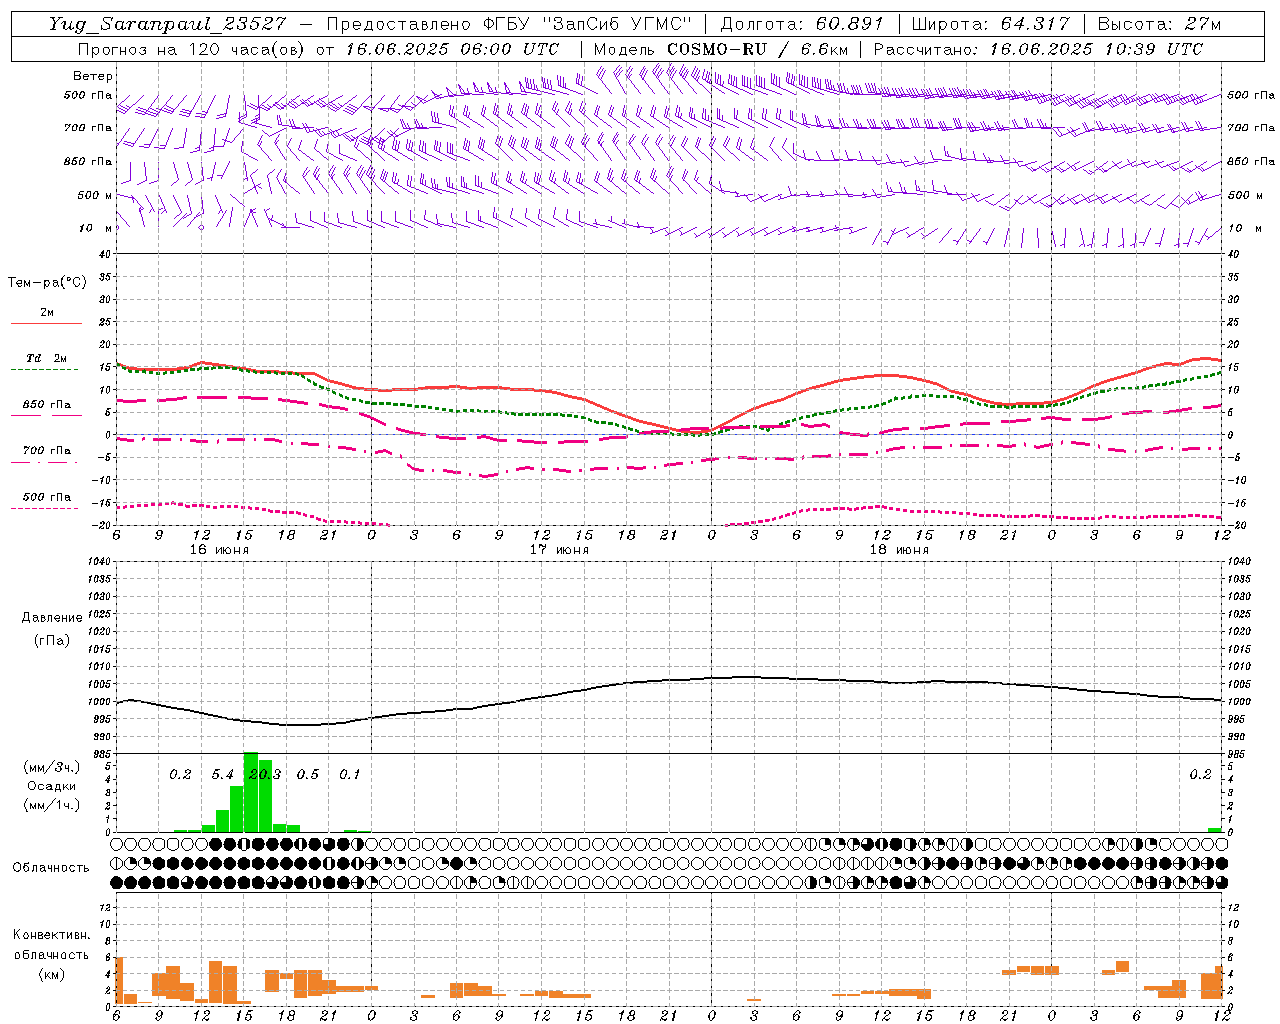Click the Долгота: 60.891 value
This screenshot has height=1024, width=1280.
pyautogui.click(x=801, y=24)
